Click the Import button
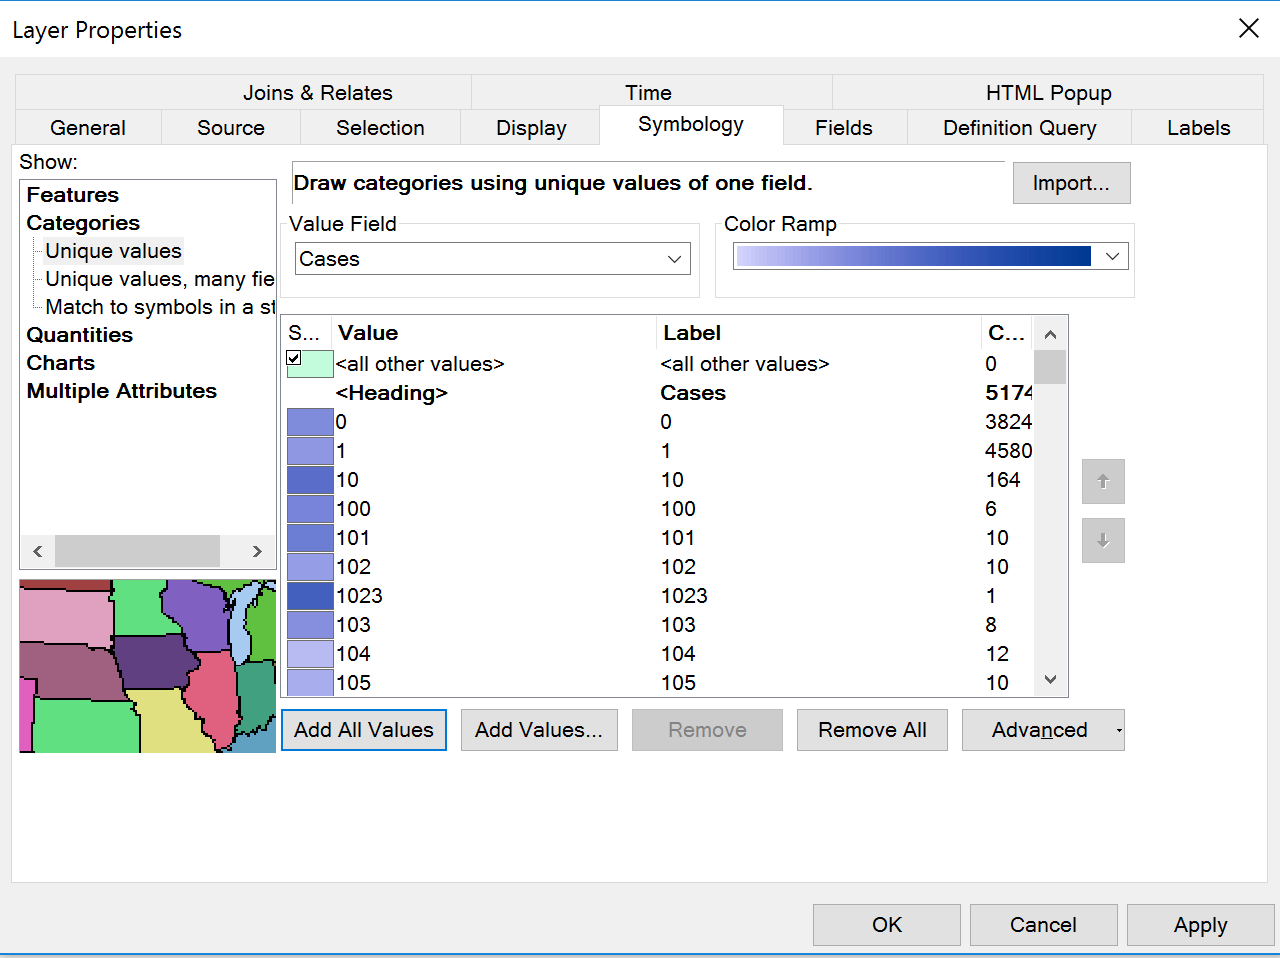 click(x=1071, y=183)
